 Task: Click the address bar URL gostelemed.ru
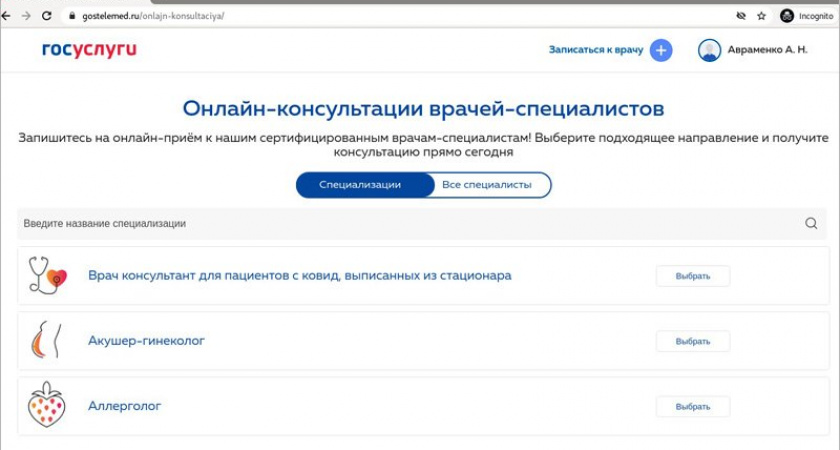[153, 16]
